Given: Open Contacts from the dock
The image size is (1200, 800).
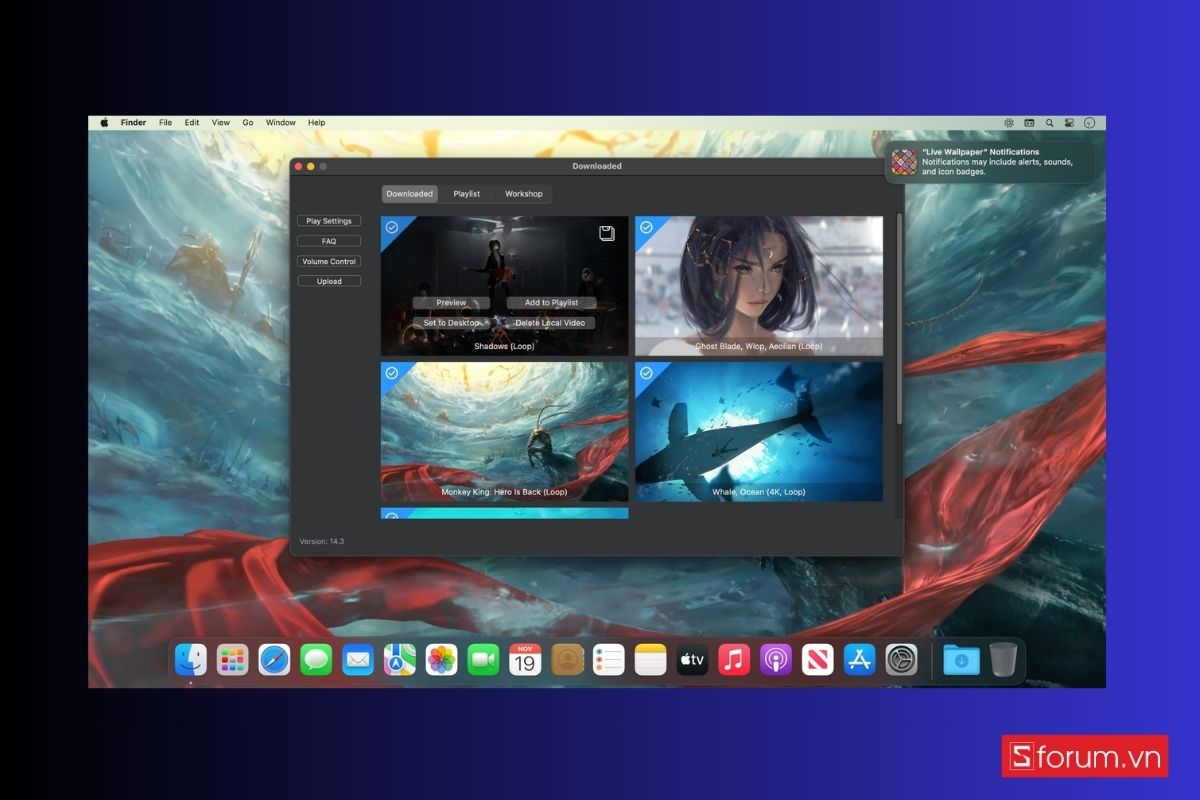Looking at the screenshot, I should (567, 660).
